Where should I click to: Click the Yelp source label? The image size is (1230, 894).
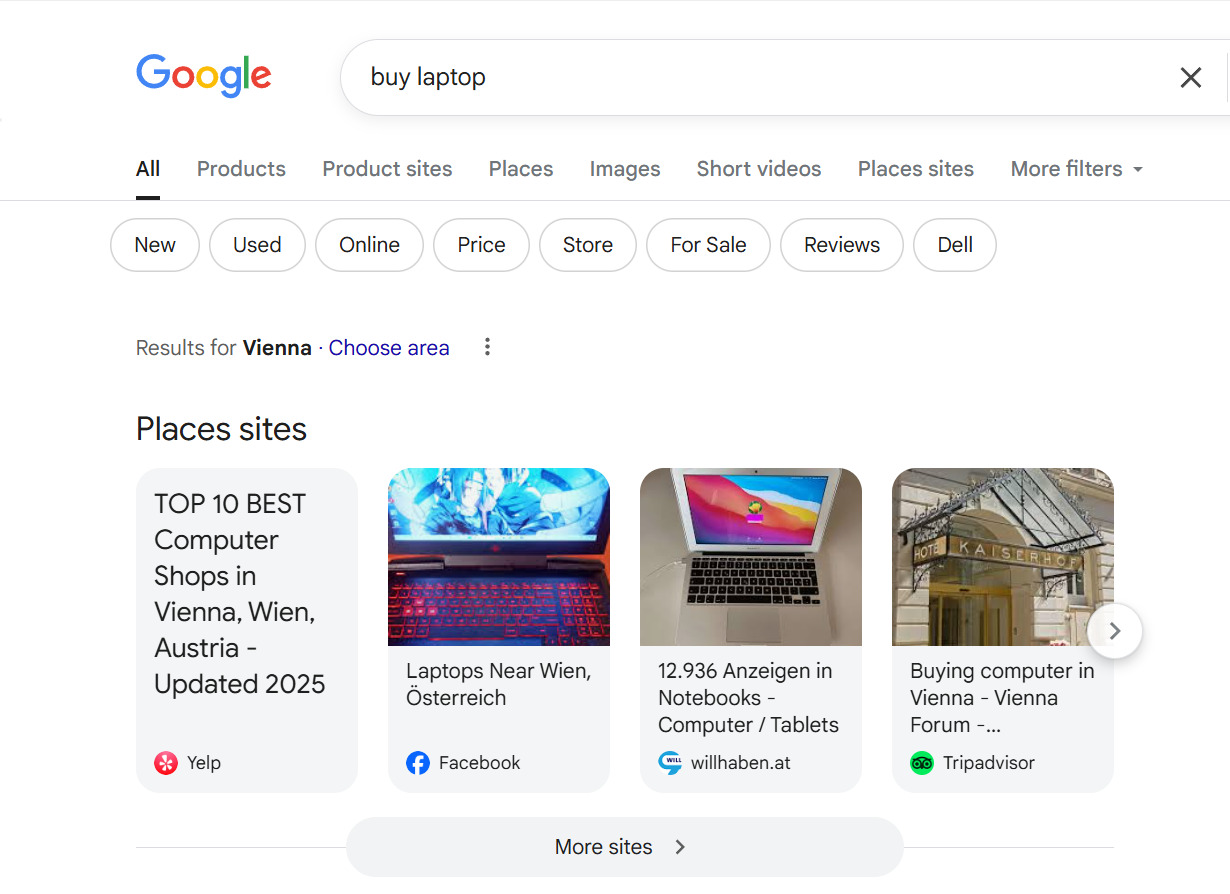point(204,763)
